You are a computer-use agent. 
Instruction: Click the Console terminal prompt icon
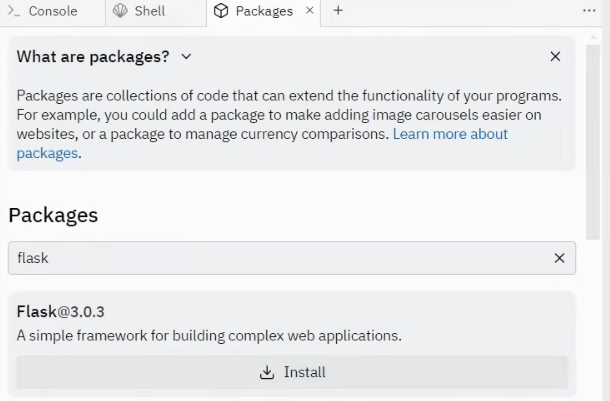14,11
